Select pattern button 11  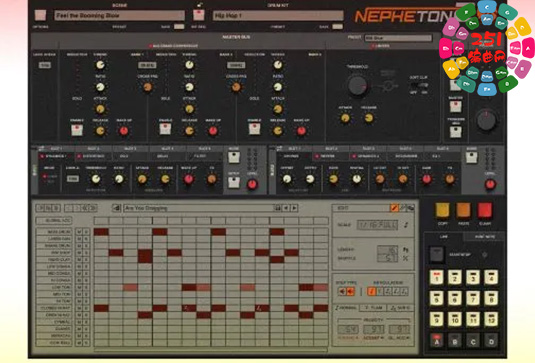point(473,319)
